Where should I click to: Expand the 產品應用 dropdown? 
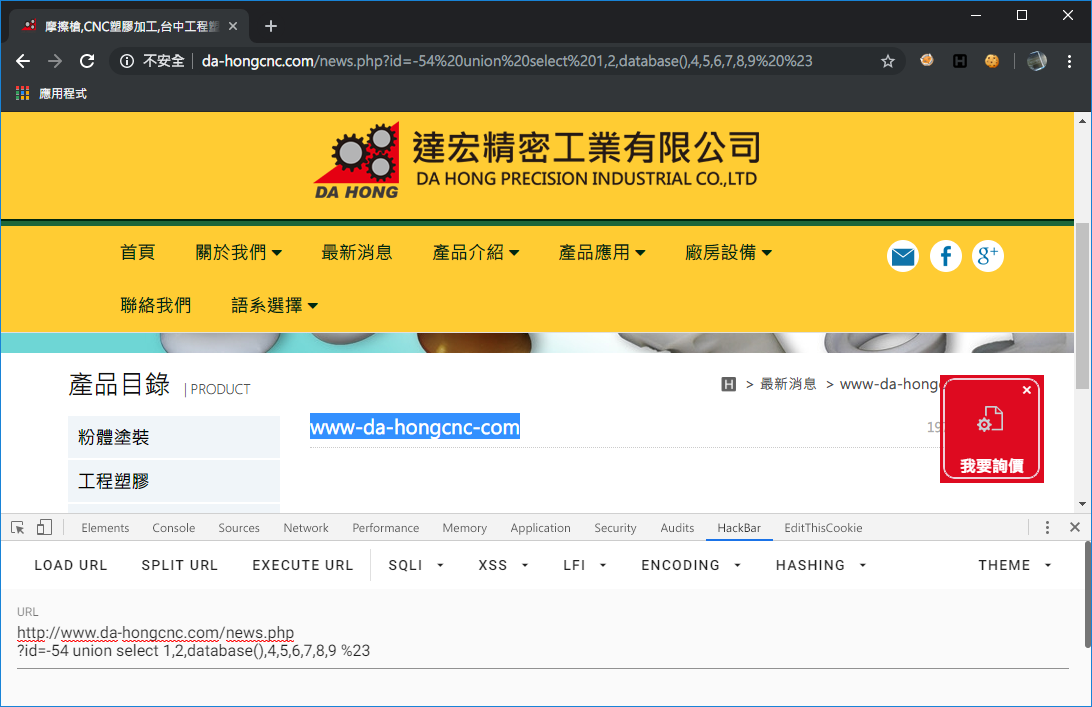[x=602, y=252]
